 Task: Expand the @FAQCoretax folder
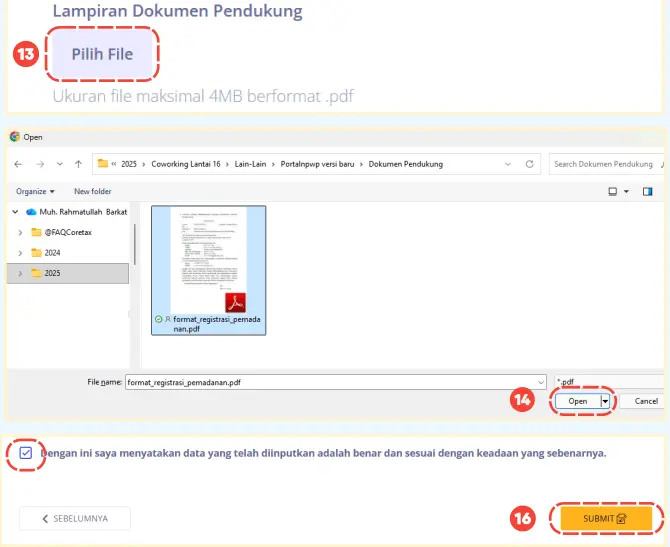click(20, 232)
